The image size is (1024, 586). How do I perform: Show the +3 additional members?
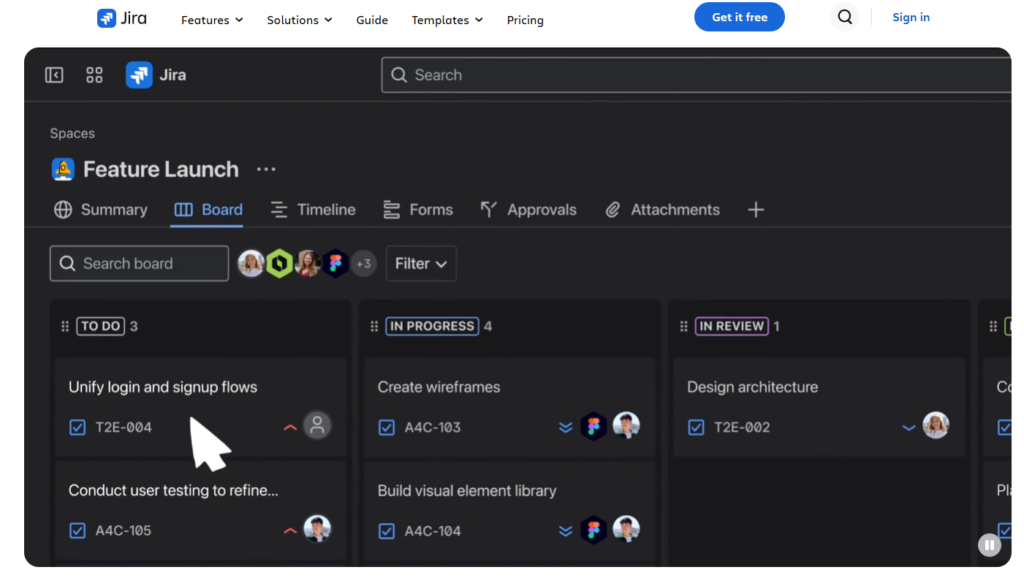click(x=364, y=263)
